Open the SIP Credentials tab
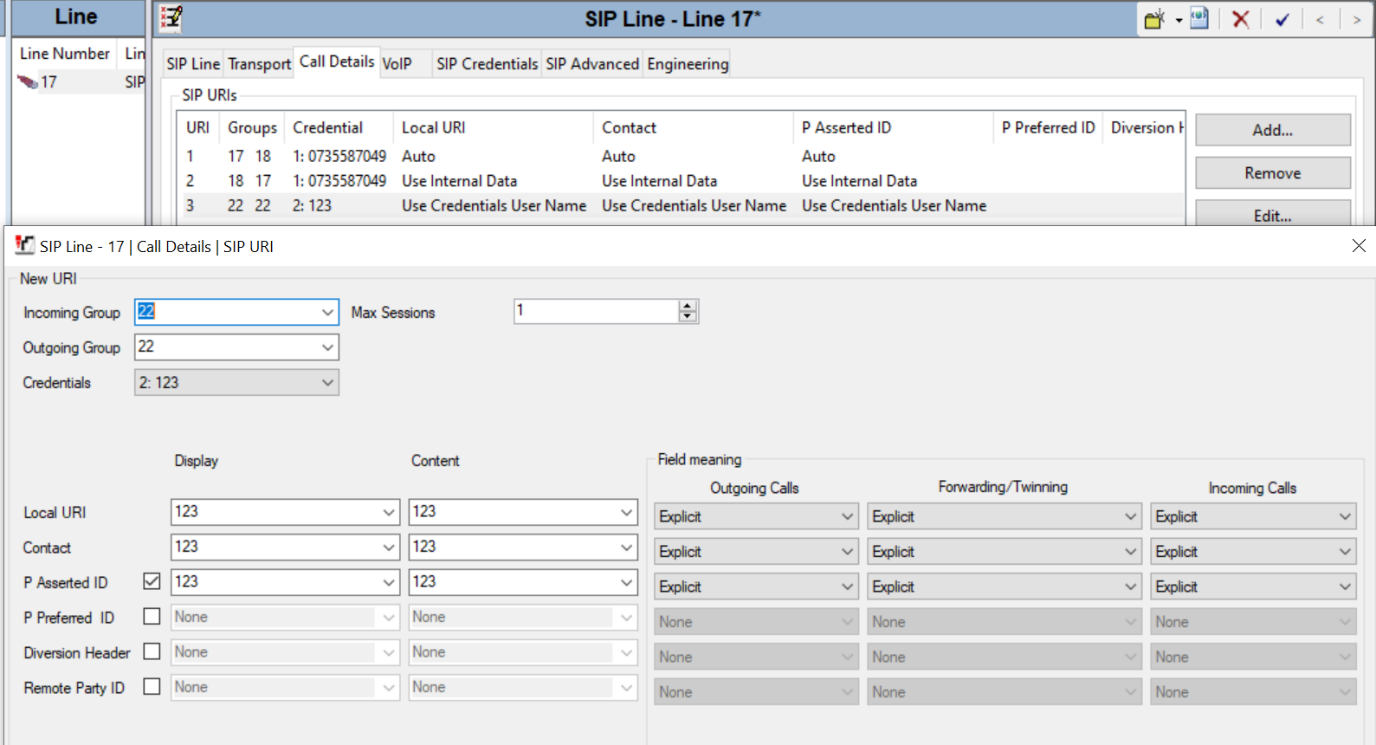The width and height of the screenshot is (1376, 745). tap(487, 64)
